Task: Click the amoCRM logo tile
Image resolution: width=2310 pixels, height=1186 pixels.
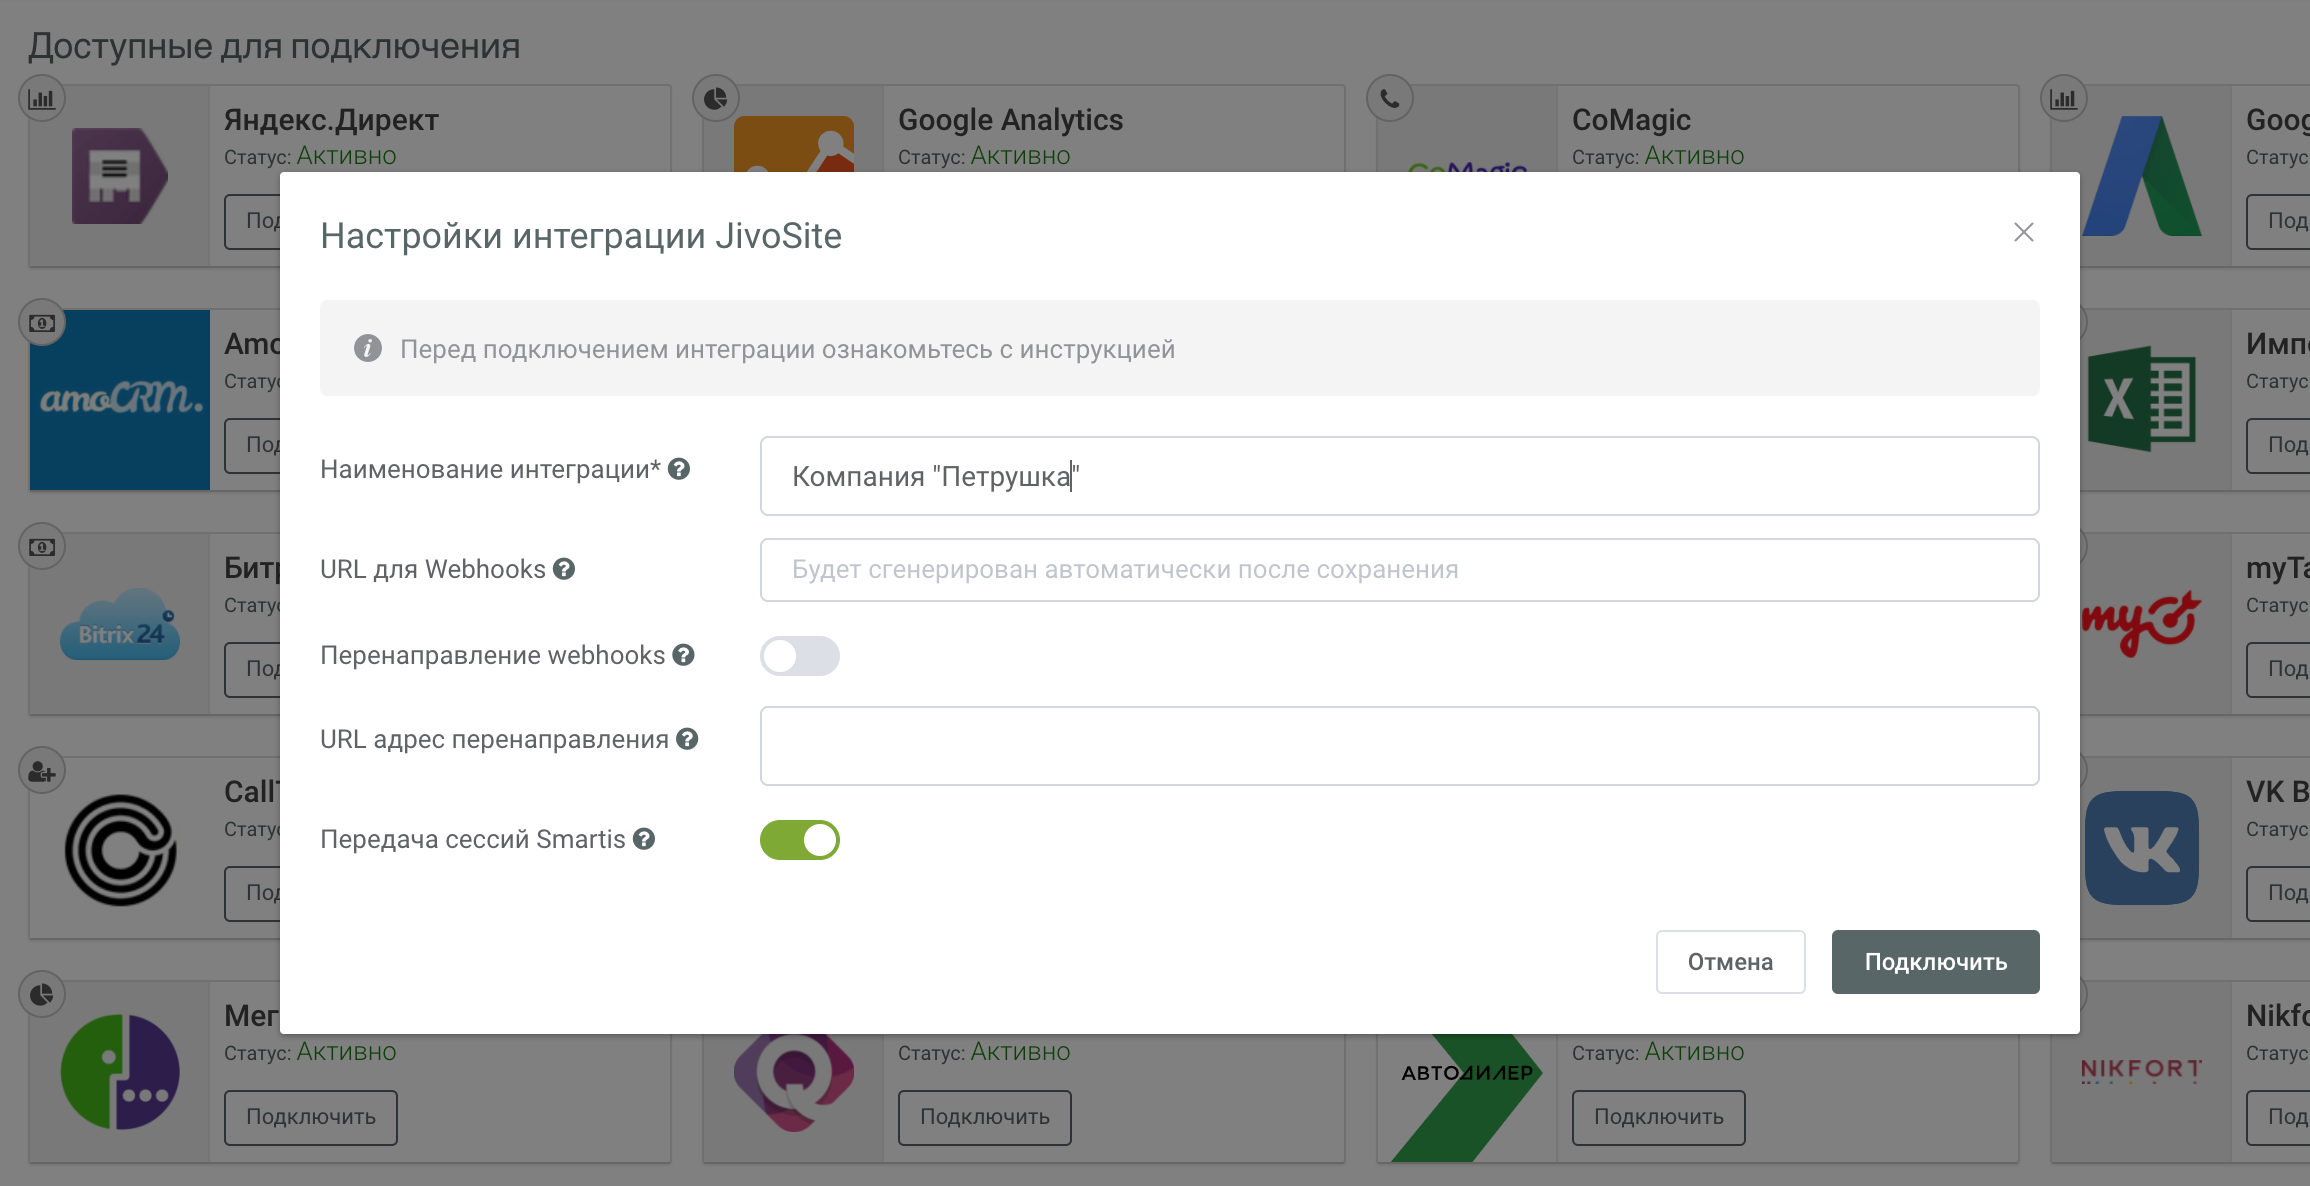Action: [120, 400]
